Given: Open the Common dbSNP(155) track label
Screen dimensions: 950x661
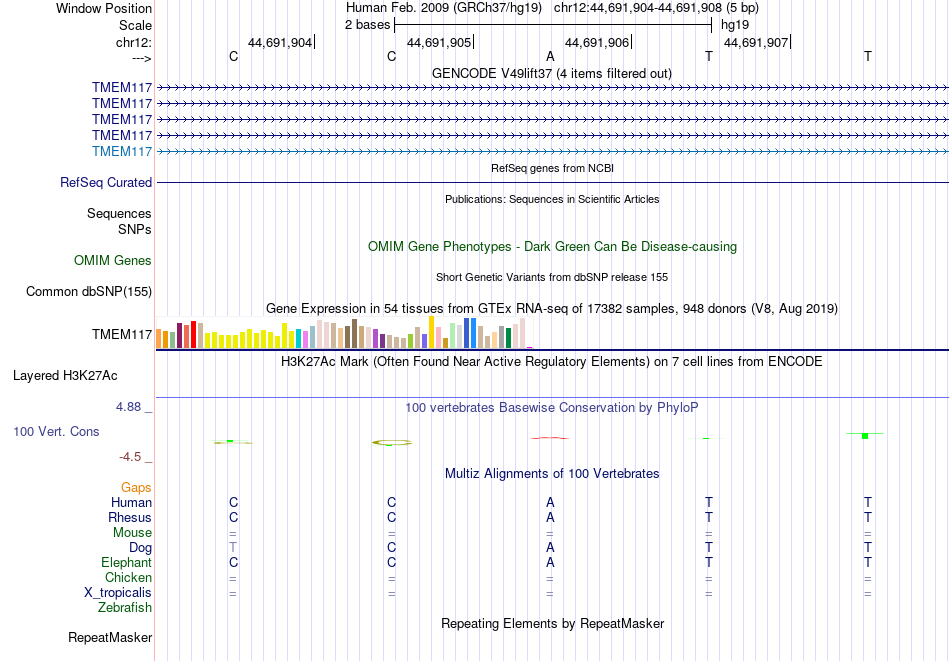Looking at the screenshot, I should point(89,291).
